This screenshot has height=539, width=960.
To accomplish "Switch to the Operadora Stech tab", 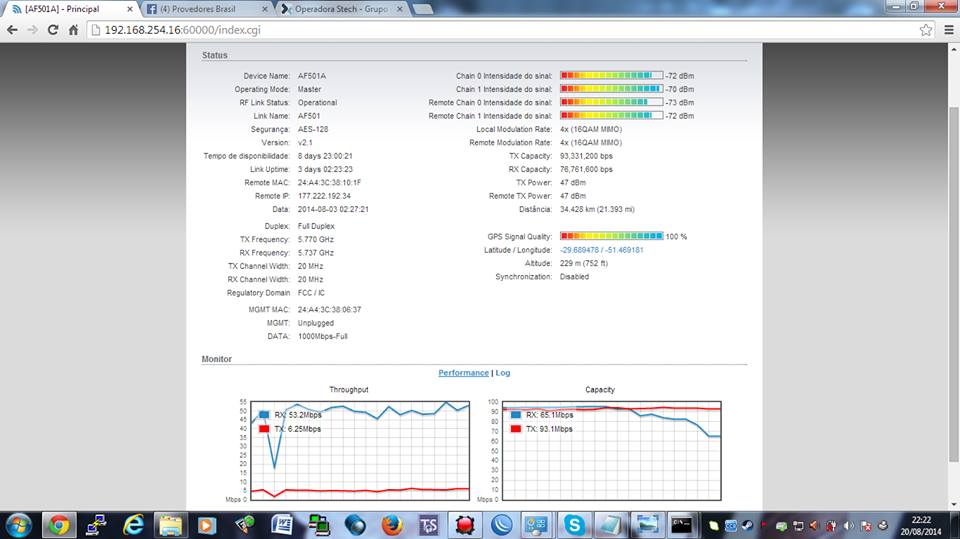I will [335, 9].
